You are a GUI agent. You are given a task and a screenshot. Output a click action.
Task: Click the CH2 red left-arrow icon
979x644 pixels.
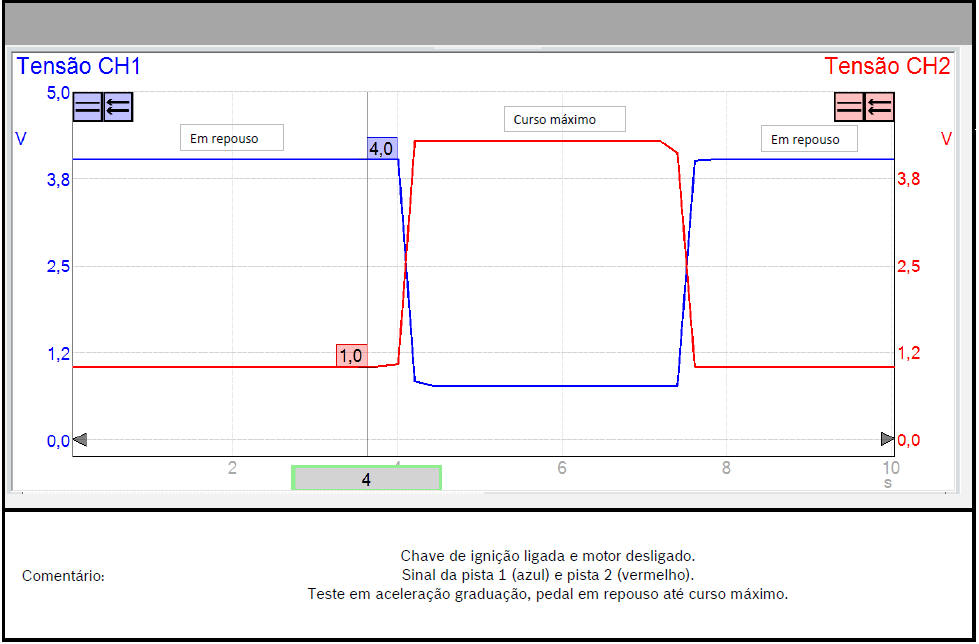click(x=880, y=107)
